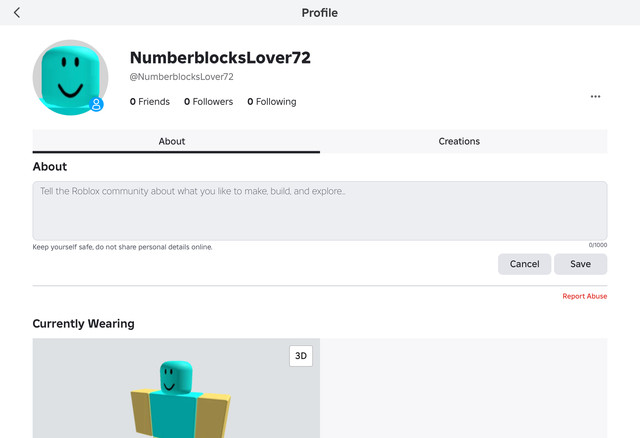Screen dimensions: 640x438
Task: Open the 0 Followers list
Action: [211, 102]
